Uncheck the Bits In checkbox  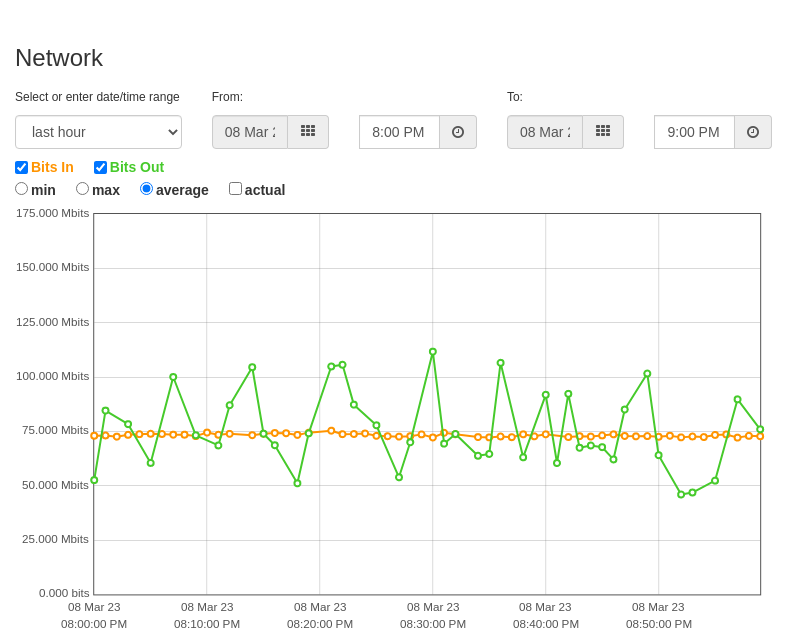22,167
